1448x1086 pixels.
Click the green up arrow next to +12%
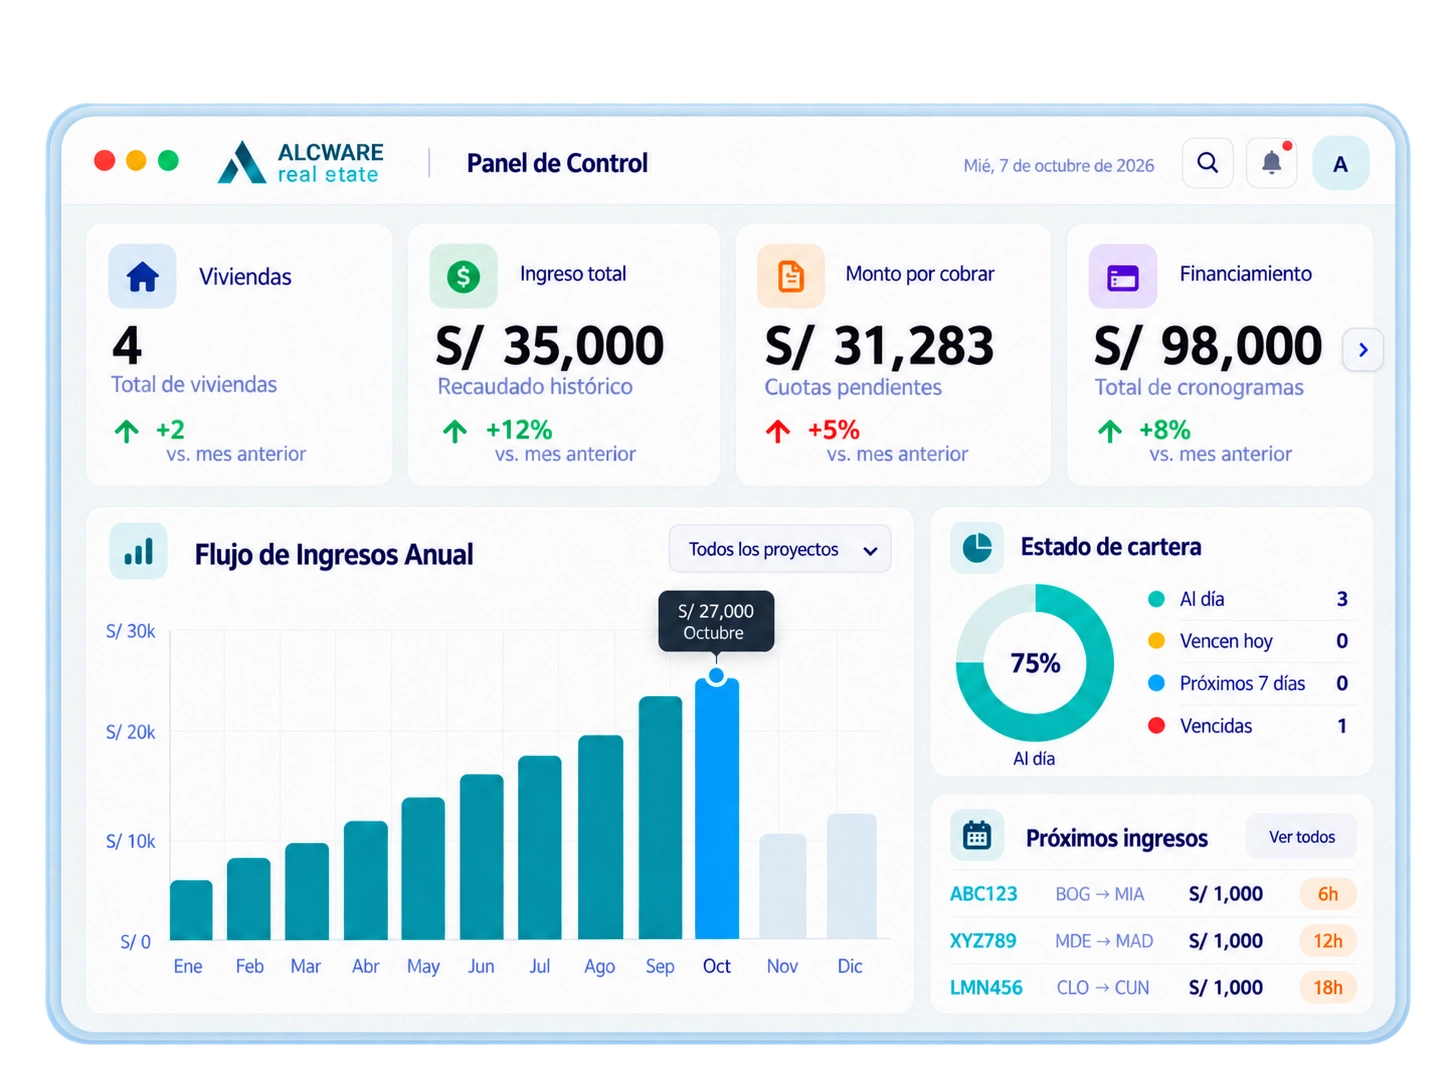(455, 431)
